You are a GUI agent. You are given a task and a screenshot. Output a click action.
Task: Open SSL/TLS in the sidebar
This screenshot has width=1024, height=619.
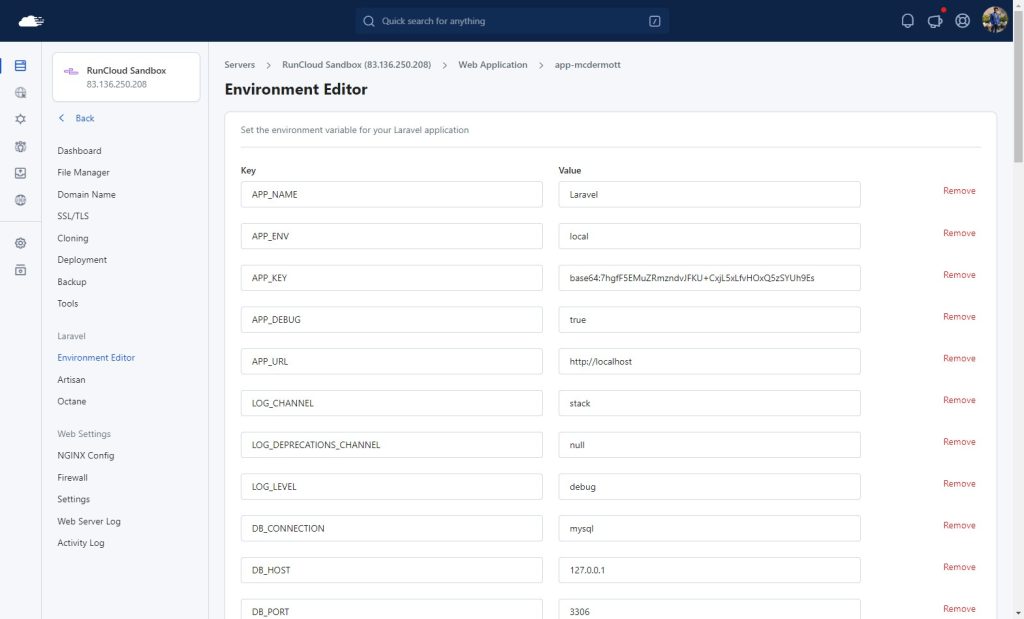72,216
